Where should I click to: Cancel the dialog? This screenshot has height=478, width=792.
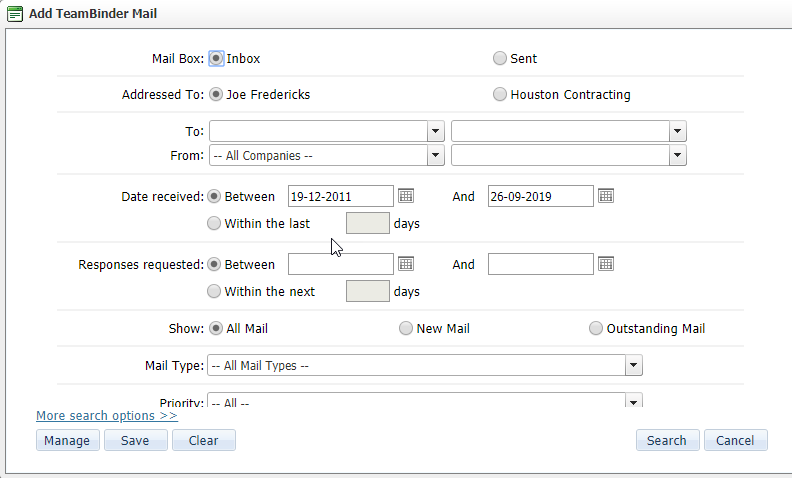[x=735, y=440]
